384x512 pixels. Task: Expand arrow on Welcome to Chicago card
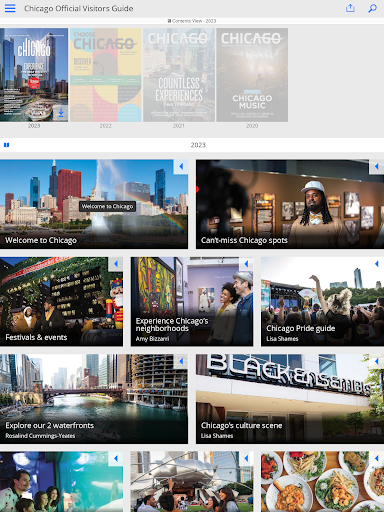pyautogui.click(x=181, y=166)
